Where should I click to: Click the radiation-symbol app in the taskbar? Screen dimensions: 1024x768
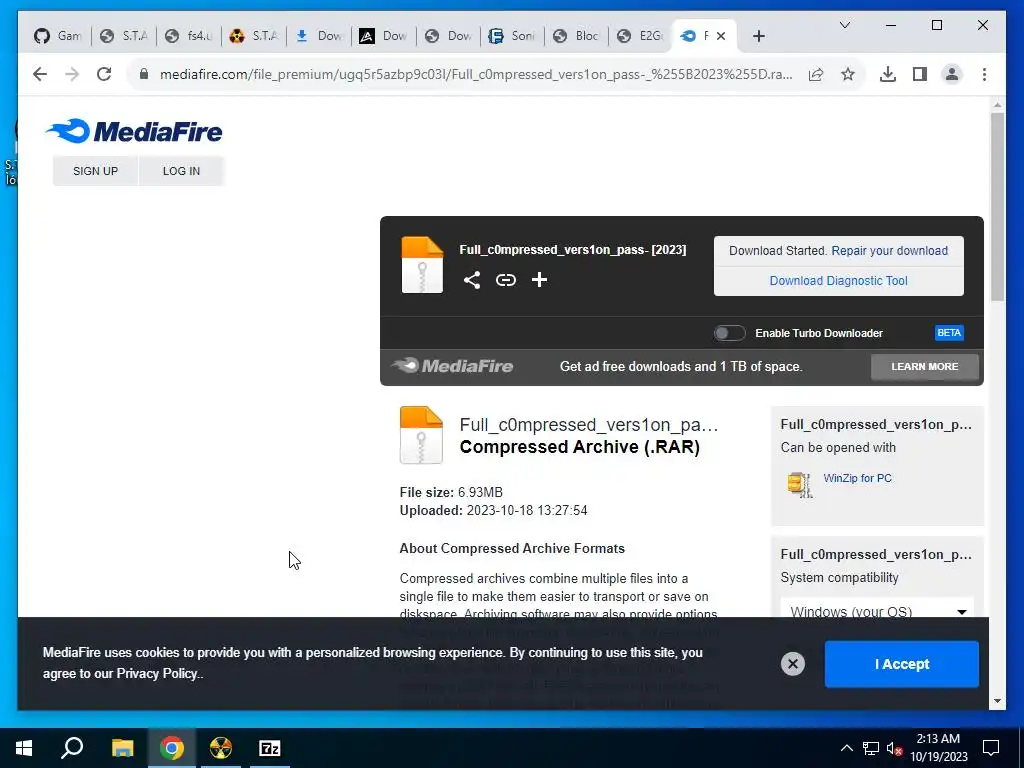point(221,748)
